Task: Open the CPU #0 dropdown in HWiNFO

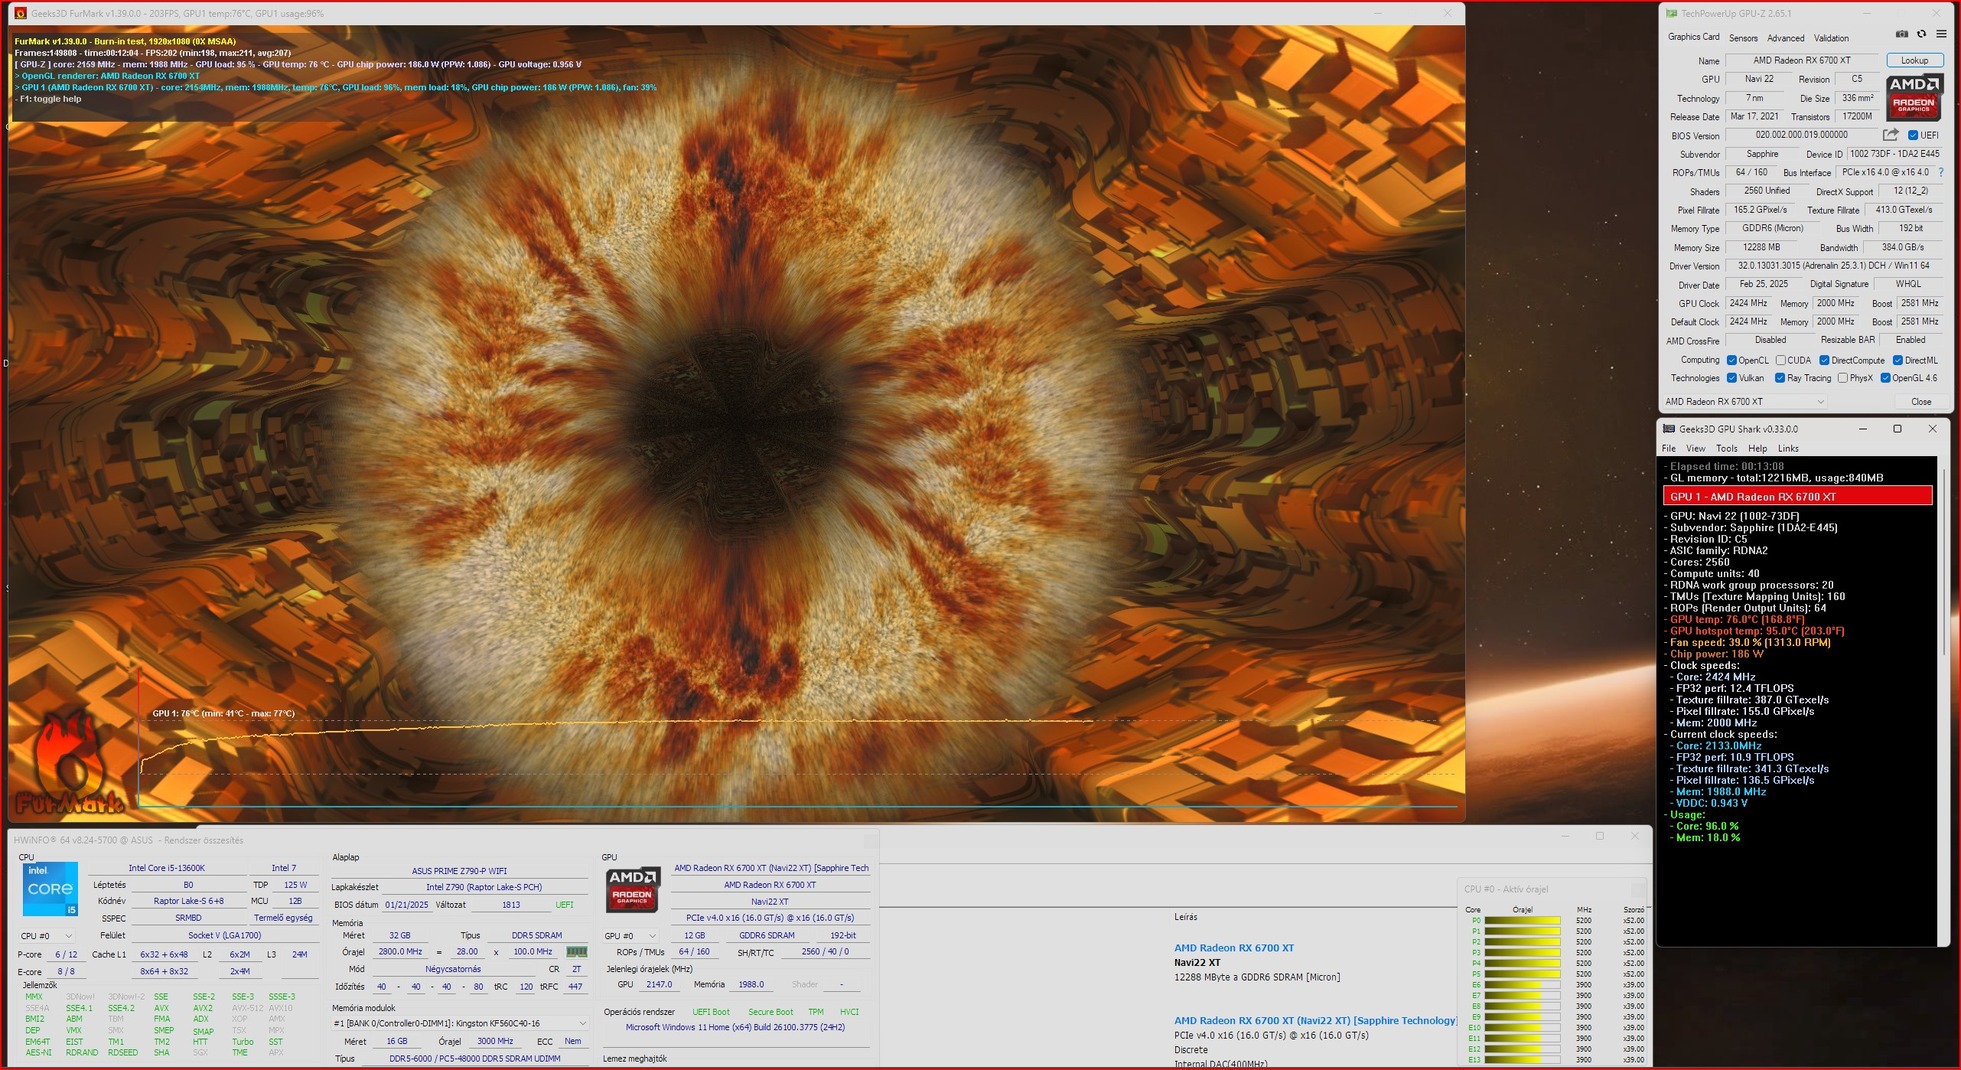Action: (47, 936)
